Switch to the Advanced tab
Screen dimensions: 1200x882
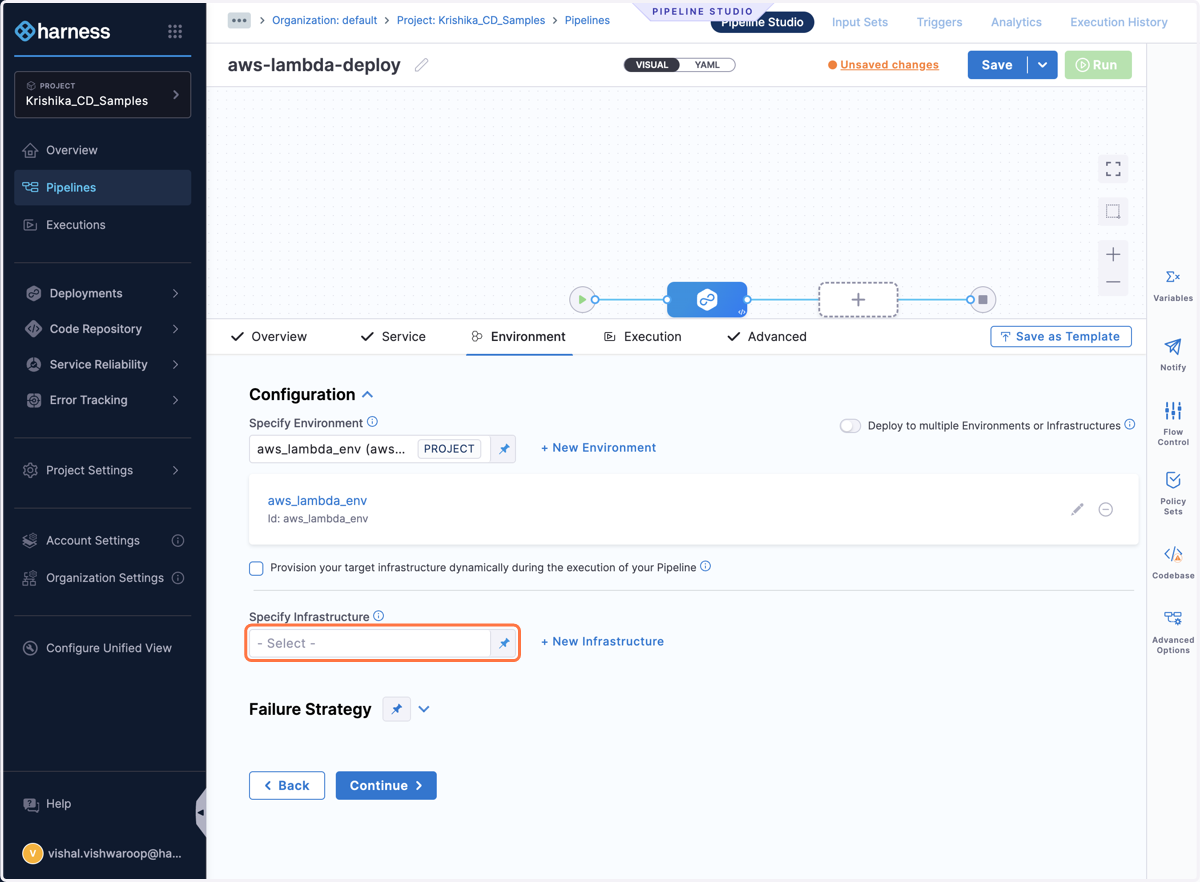[767, 337]
